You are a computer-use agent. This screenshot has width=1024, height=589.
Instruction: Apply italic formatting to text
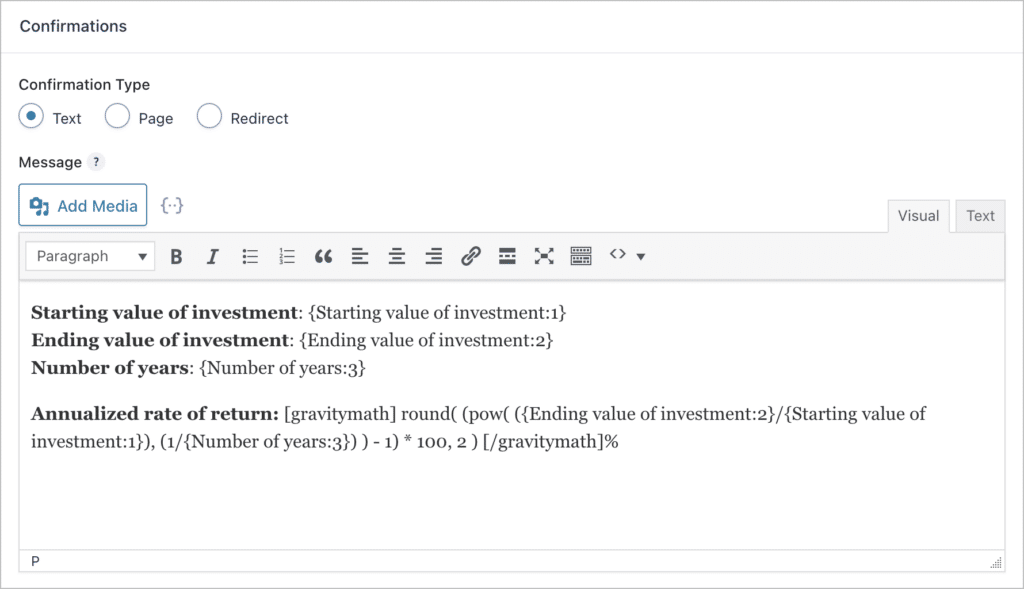(x=212, y=257)
